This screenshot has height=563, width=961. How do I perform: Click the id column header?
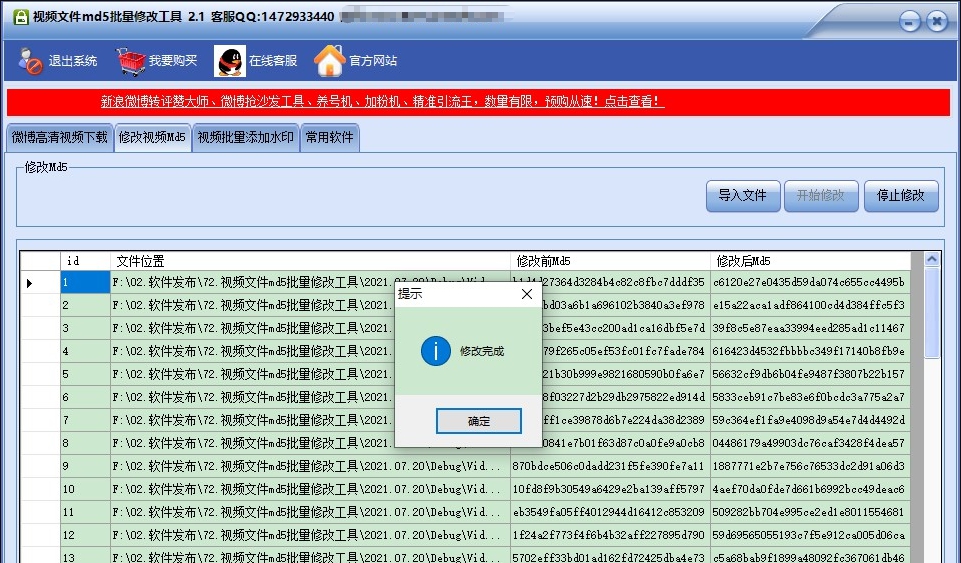(x=85, y=261)
